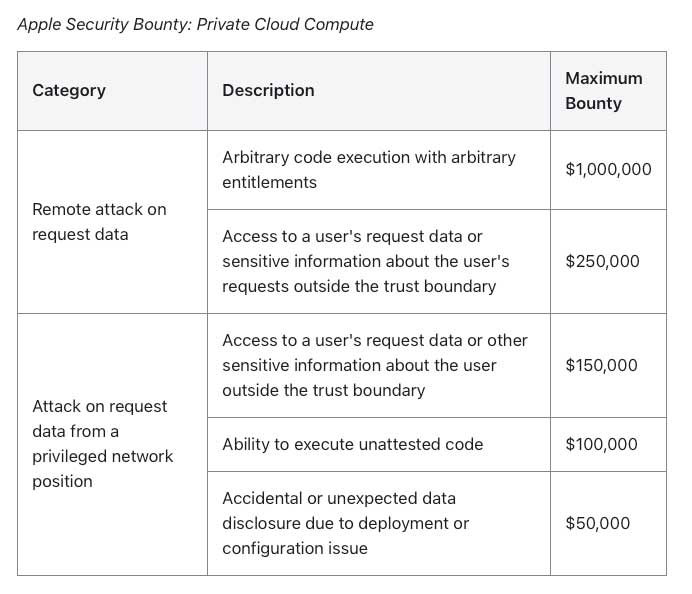Select the Description column header
This screenshot has width=692, height=594.
click(x=268, y=90)
